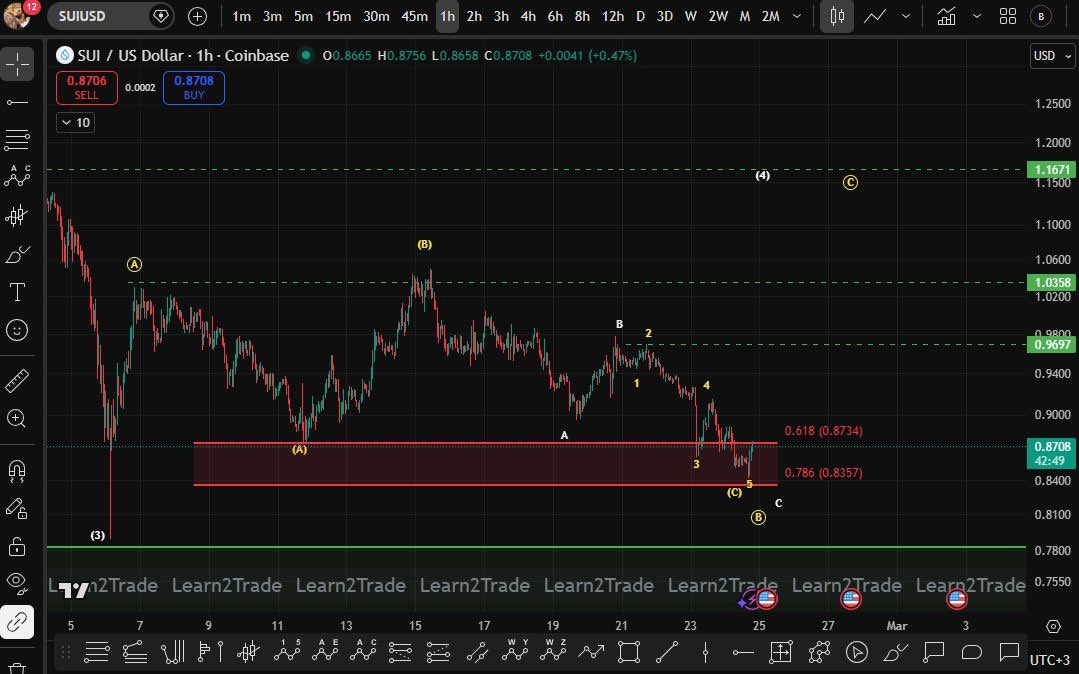This screenshot has height=674, width=1079.
Task: Choose Elliott double combo WXY tool
Action: point(515,651)
